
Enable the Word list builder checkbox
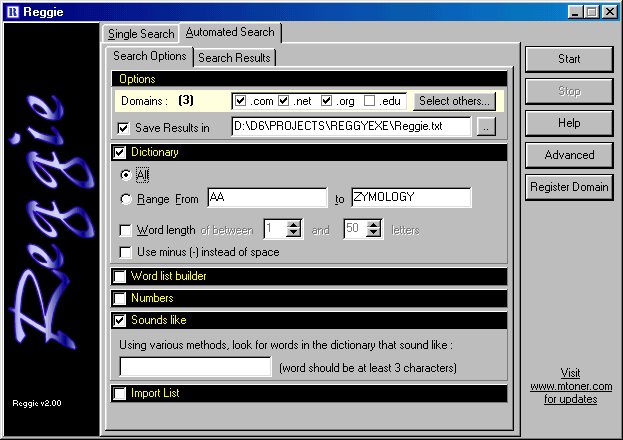(120, 276)
